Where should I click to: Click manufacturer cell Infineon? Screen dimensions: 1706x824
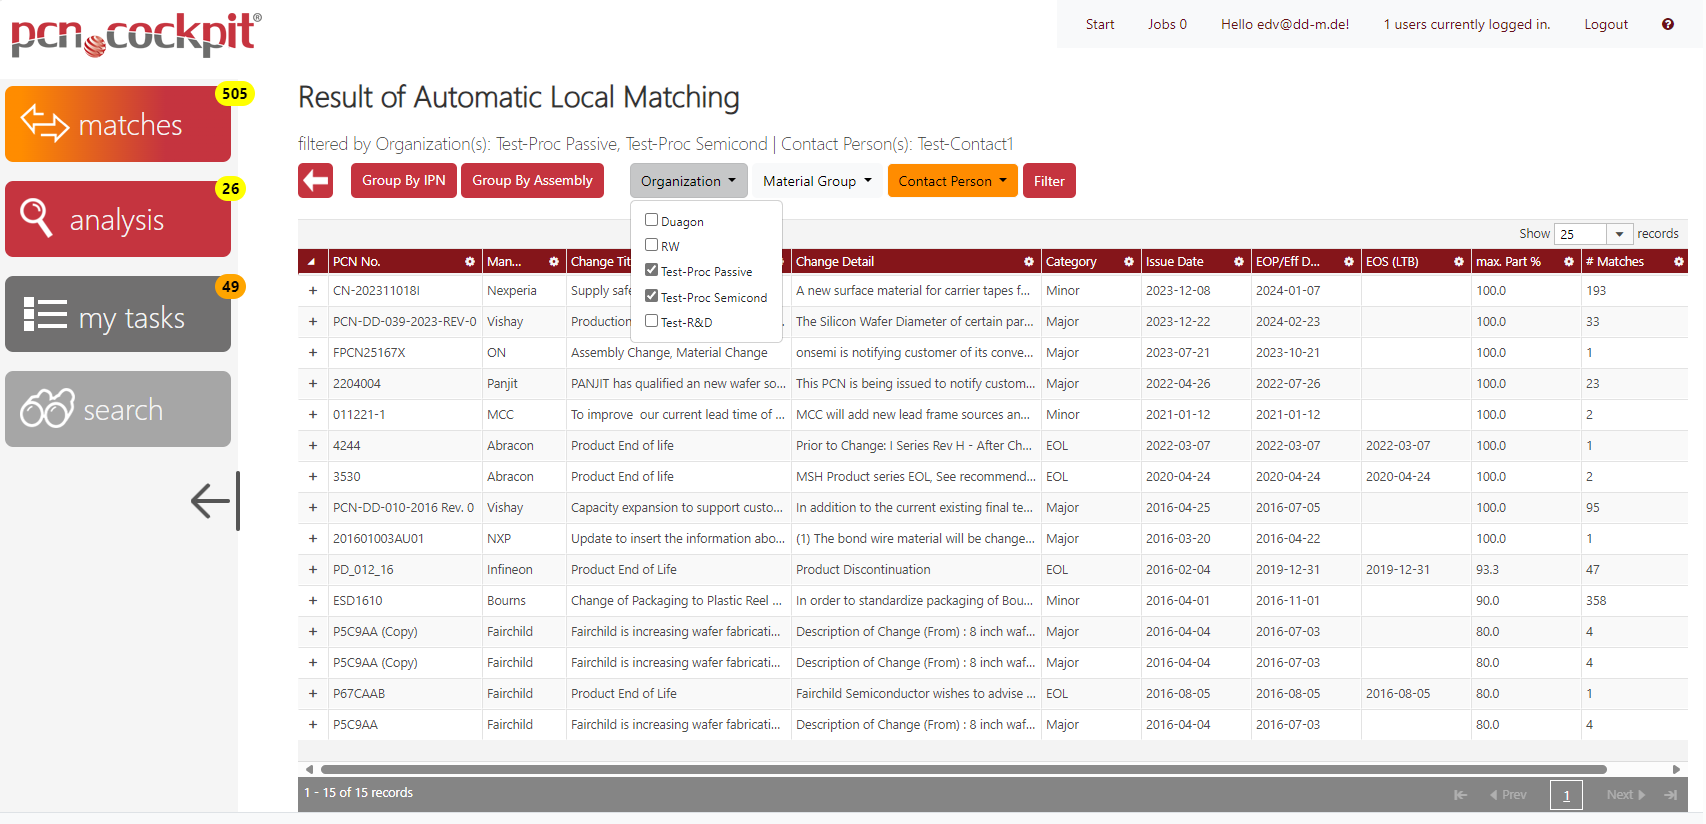pyautogui.click(x=509, y=570)
